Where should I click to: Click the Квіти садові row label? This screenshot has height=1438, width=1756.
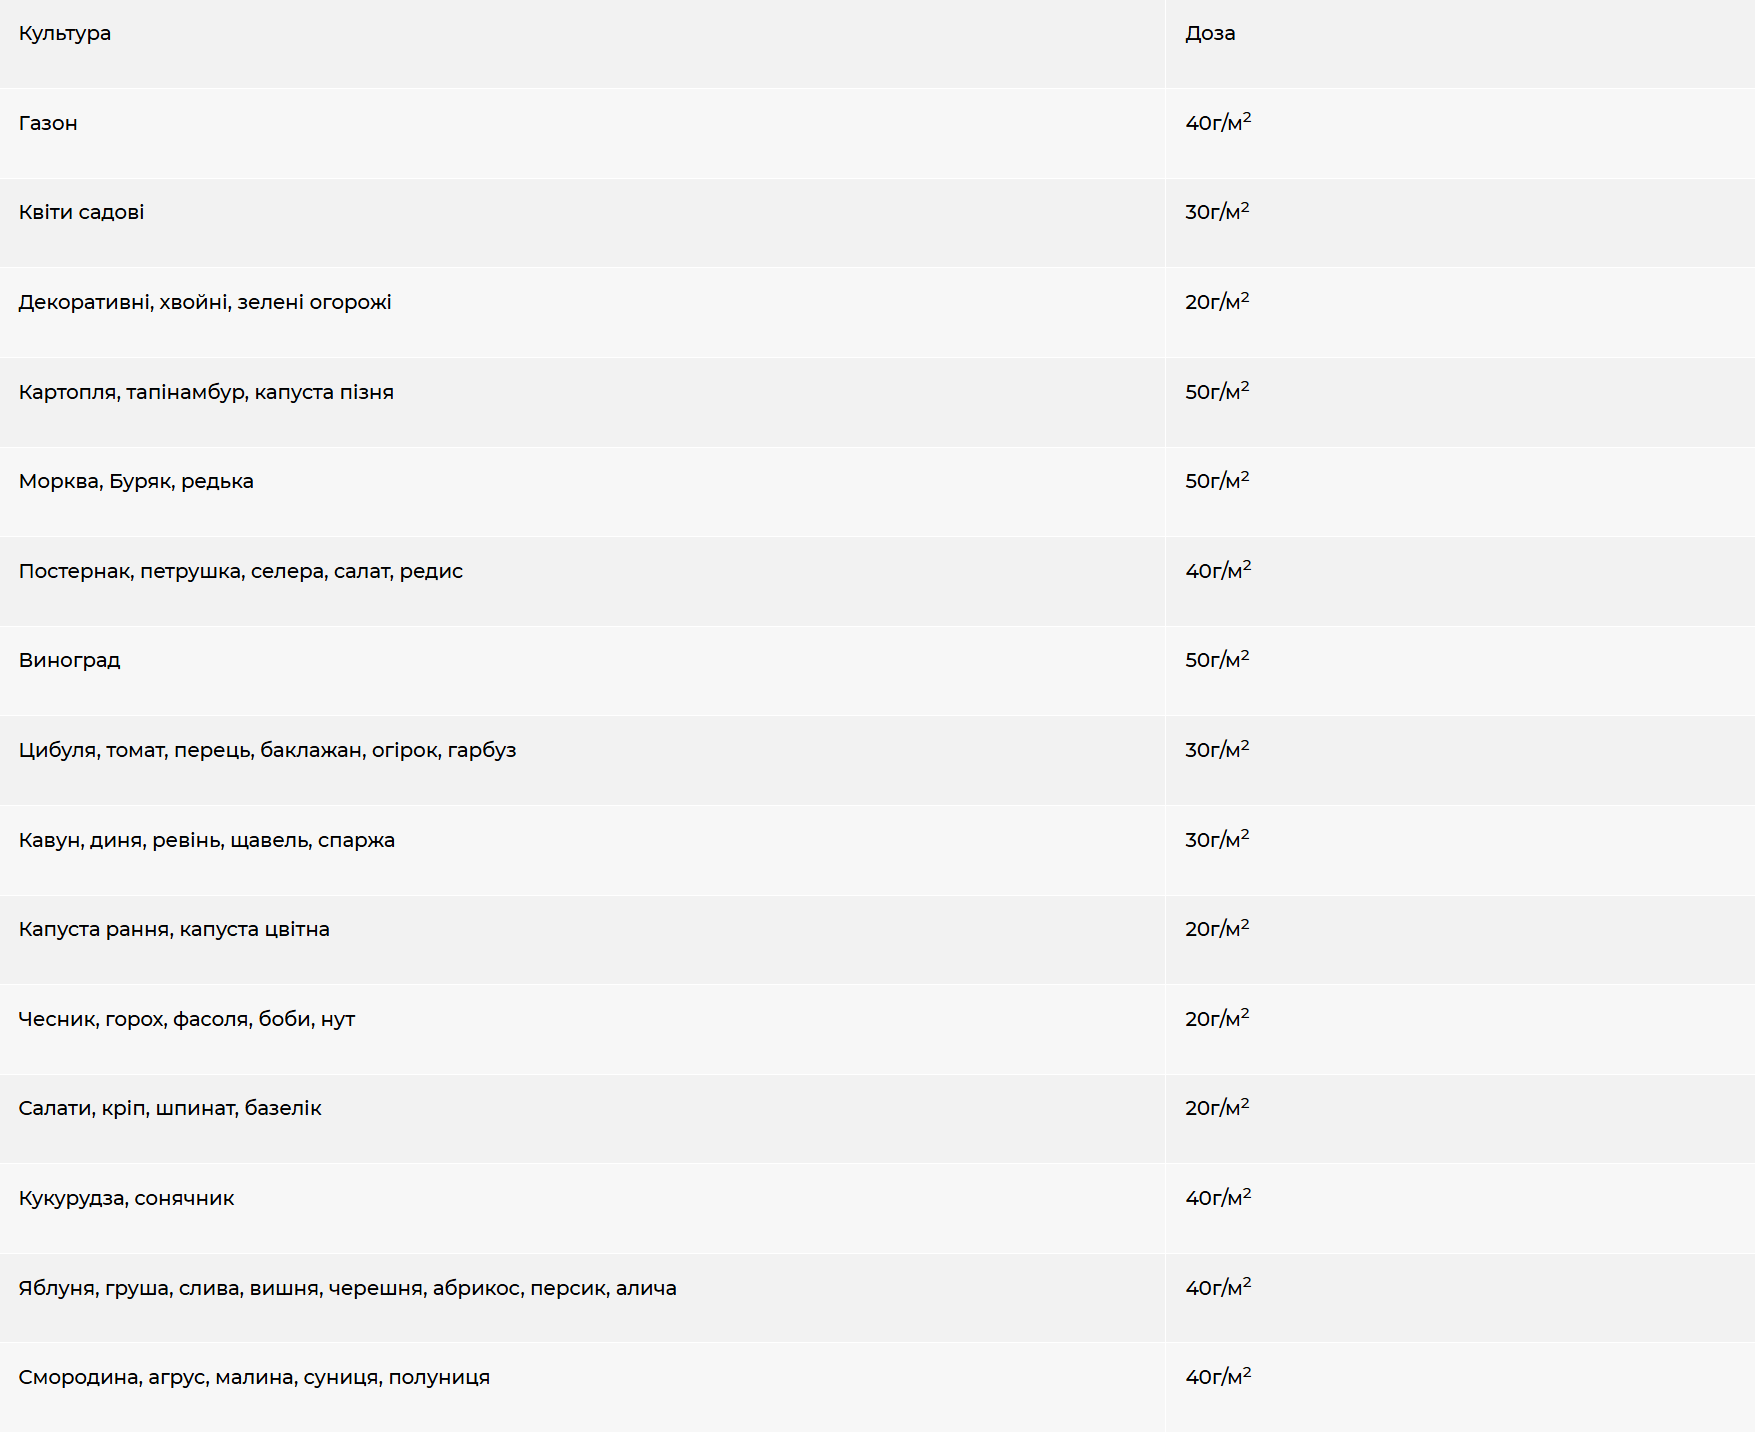pyautogui.click(x=81, y=213)
